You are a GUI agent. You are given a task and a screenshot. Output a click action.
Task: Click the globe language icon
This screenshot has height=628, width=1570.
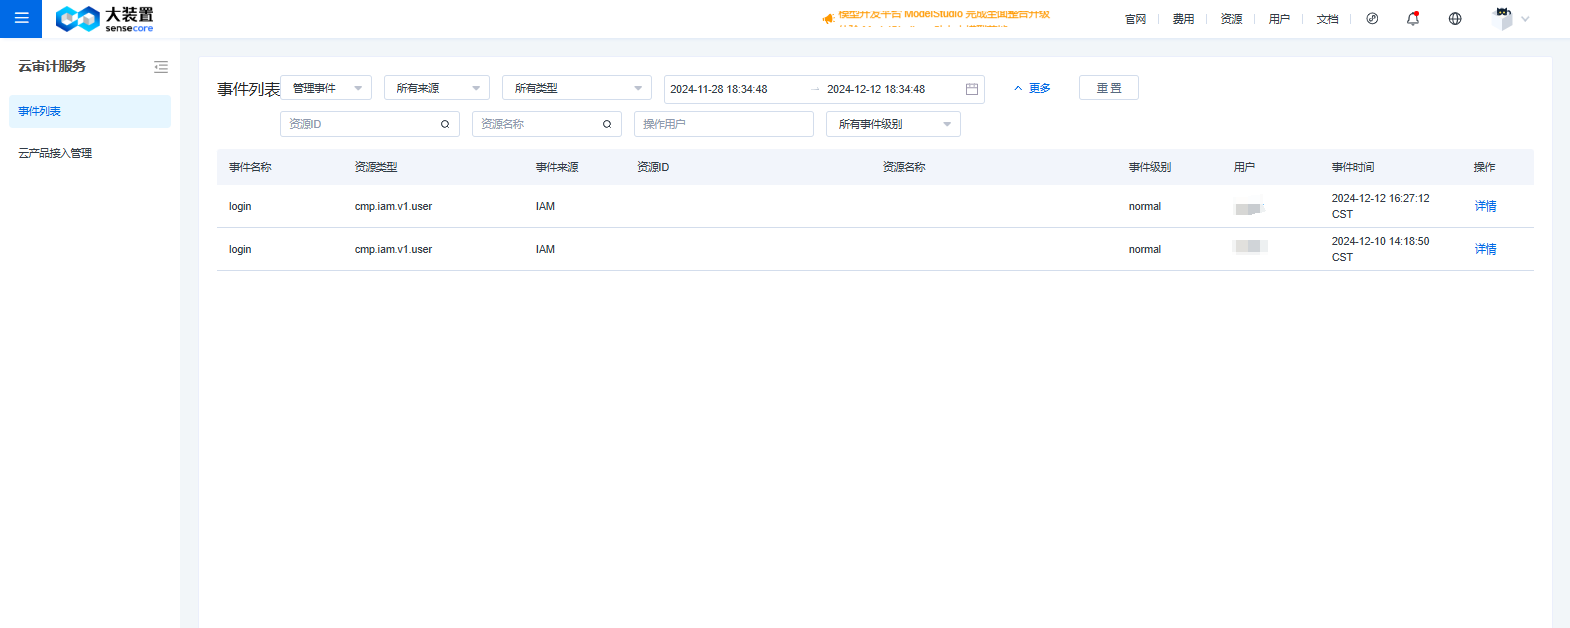click(x=1455, y=19)
